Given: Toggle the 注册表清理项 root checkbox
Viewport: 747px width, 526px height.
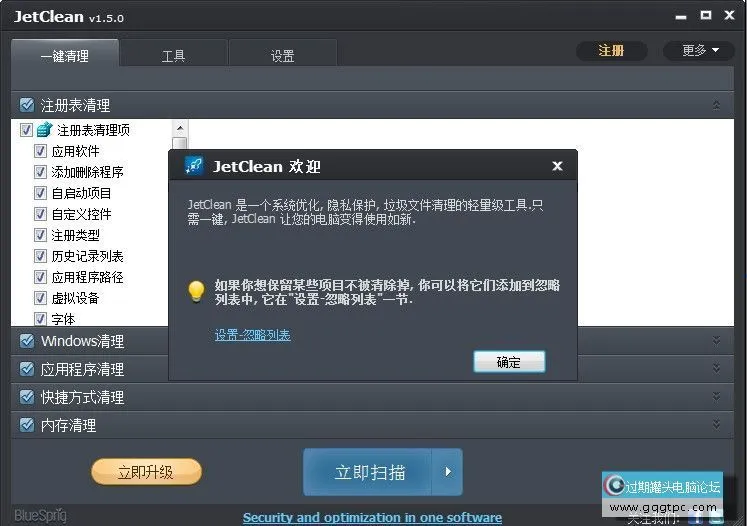Looking at the screenshot, I should (26, 130).
